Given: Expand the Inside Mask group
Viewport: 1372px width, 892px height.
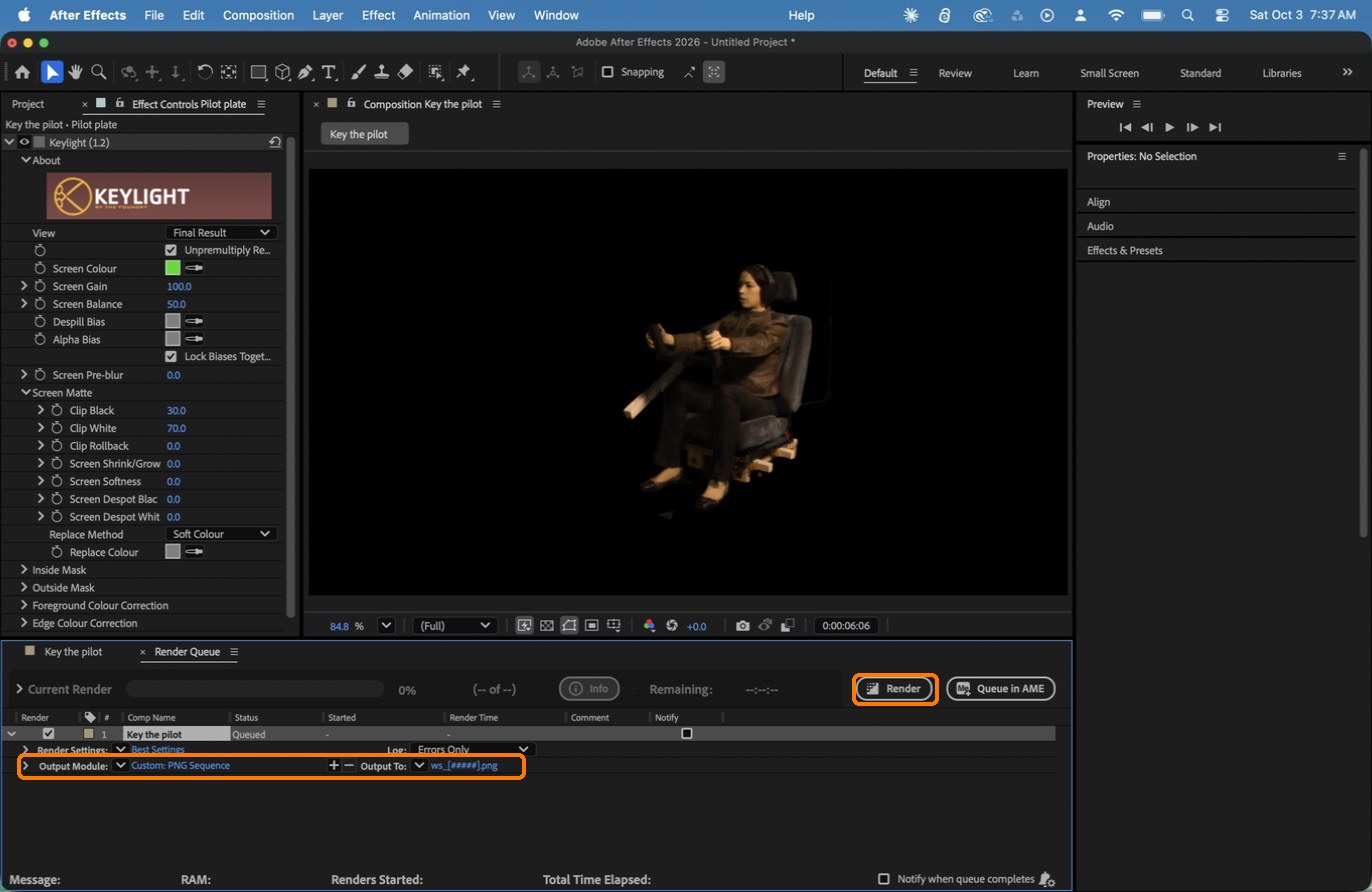Looking at the screenshot, I should (24, 570).
